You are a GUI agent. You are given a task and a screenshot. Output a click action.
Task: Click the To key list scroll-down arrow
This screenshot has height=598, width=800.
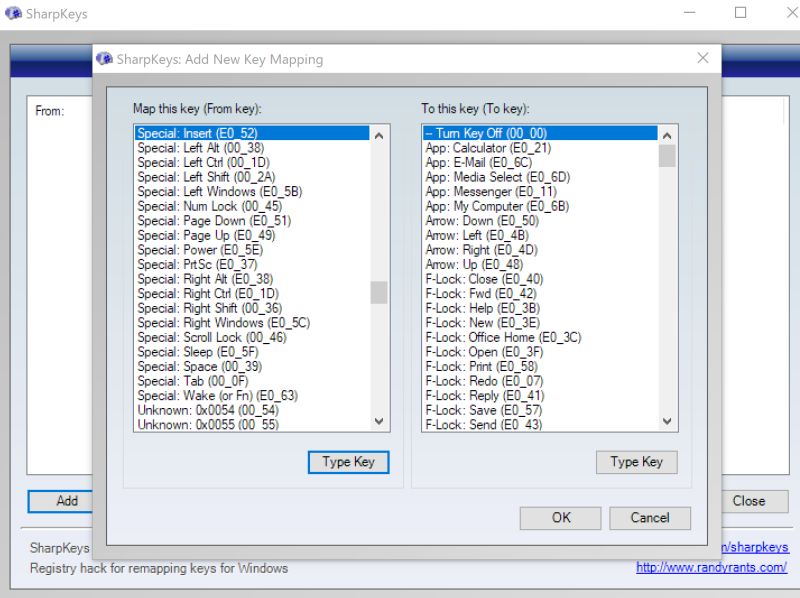click(667, 421)
